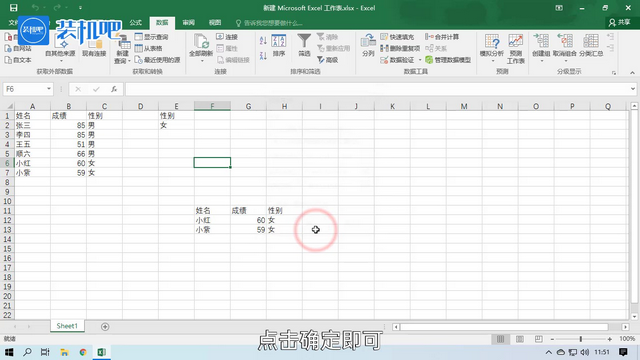Click 管理数据模型 (Manage Data Model)
The width and height of the screenshot is (640, 360).
pyautogui.click(x=448, y=60)
